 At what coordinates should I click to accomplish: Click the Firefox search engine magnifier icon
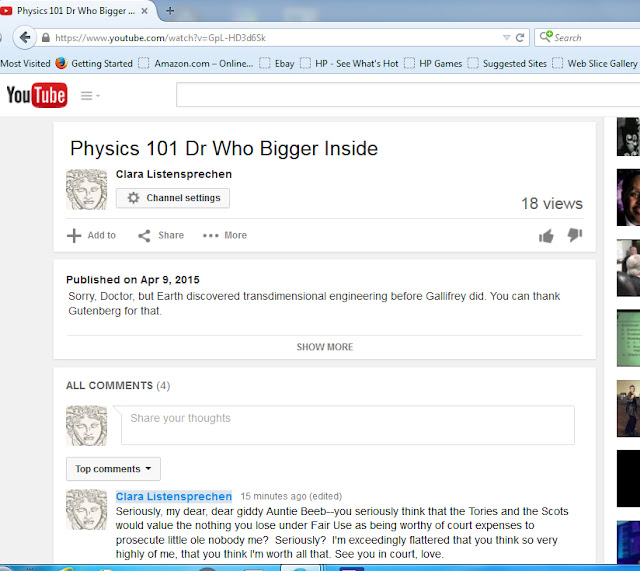[x=546, y=37]
